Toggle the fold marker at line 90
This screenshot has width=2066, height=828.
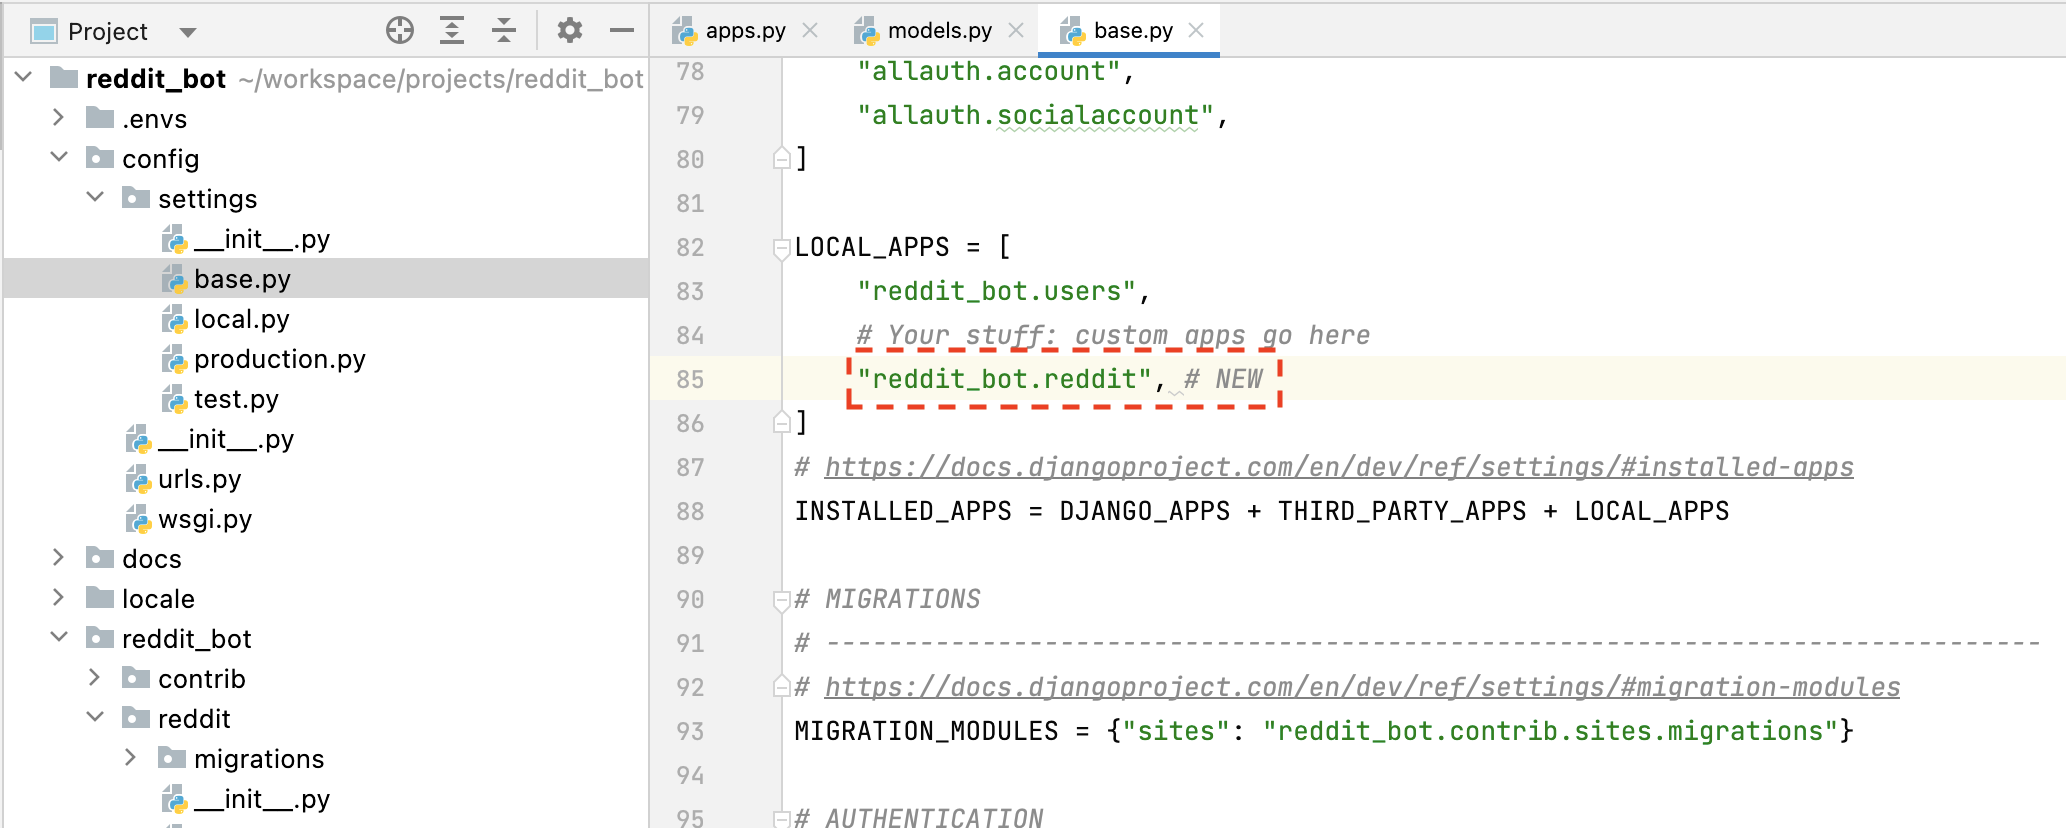[782, 599]
